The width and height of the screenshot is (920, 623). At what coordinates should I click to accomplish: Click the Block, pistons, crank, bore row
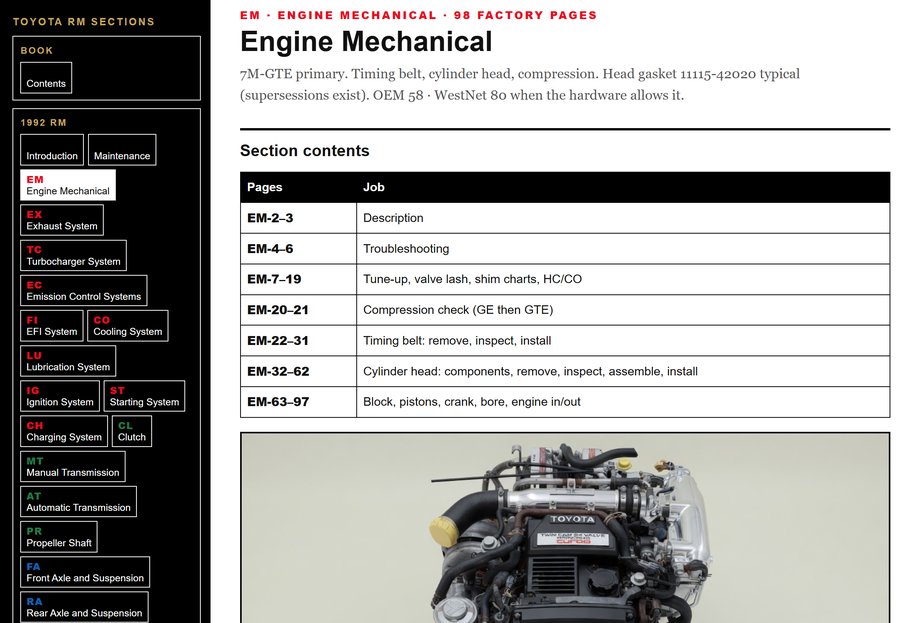click(x=623, y=402)
